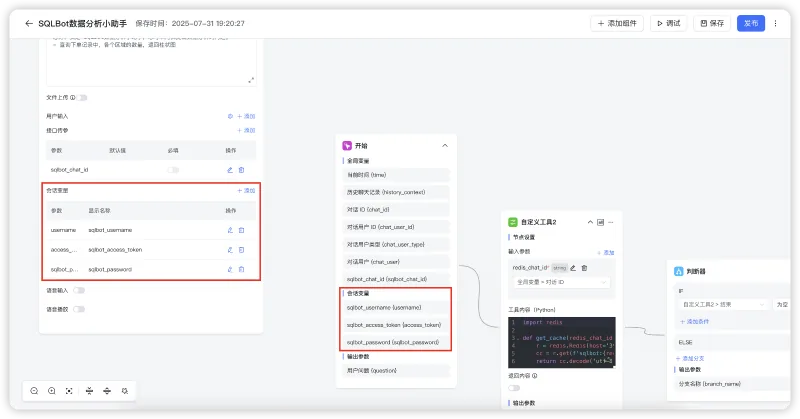The height and width of the screenshot is (419, 800).
Task: Select 对话用户 ID (chat_user_id) variable
Action: [x=396, y=227]
